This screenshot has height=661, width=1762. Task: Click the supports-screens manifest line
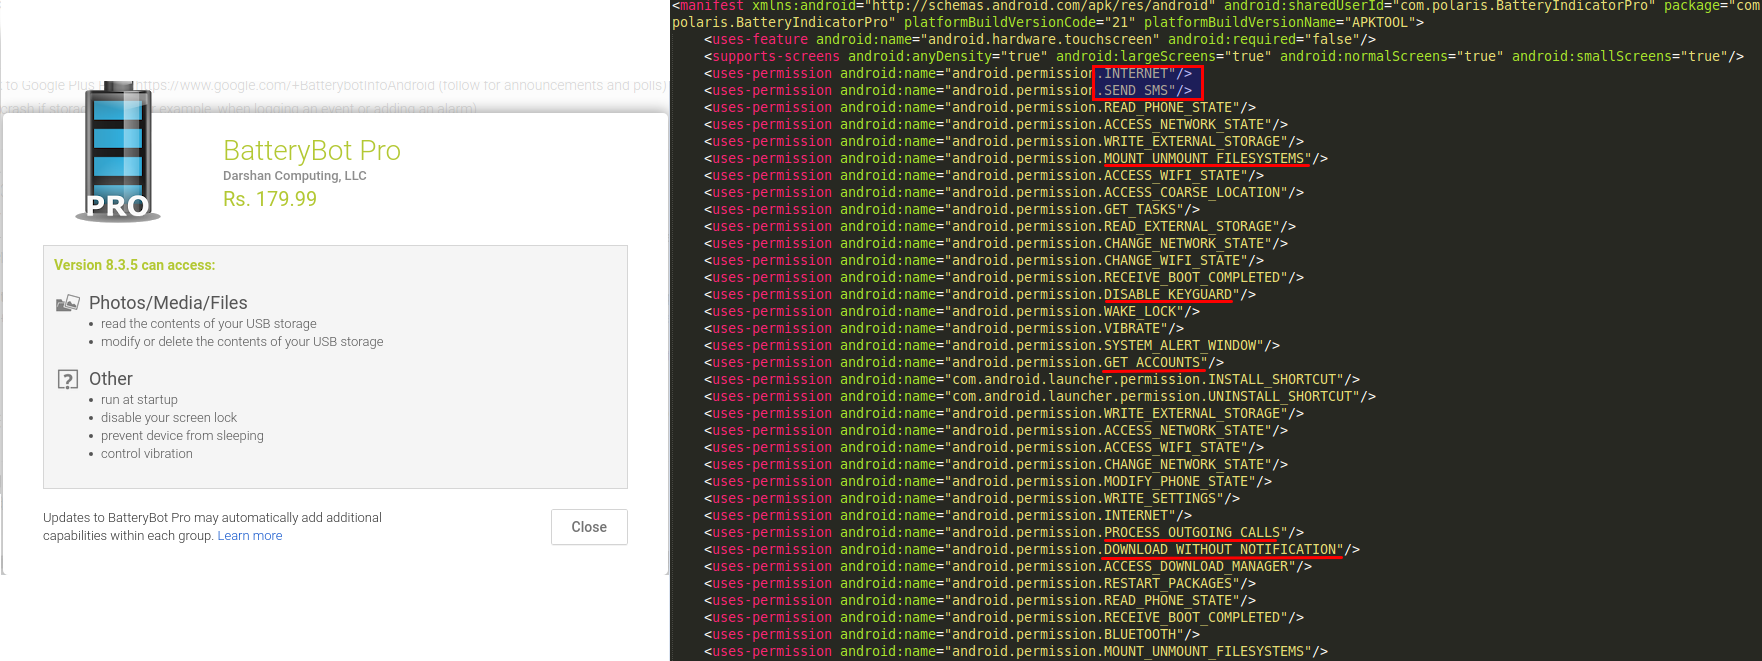click(1224, 57)
